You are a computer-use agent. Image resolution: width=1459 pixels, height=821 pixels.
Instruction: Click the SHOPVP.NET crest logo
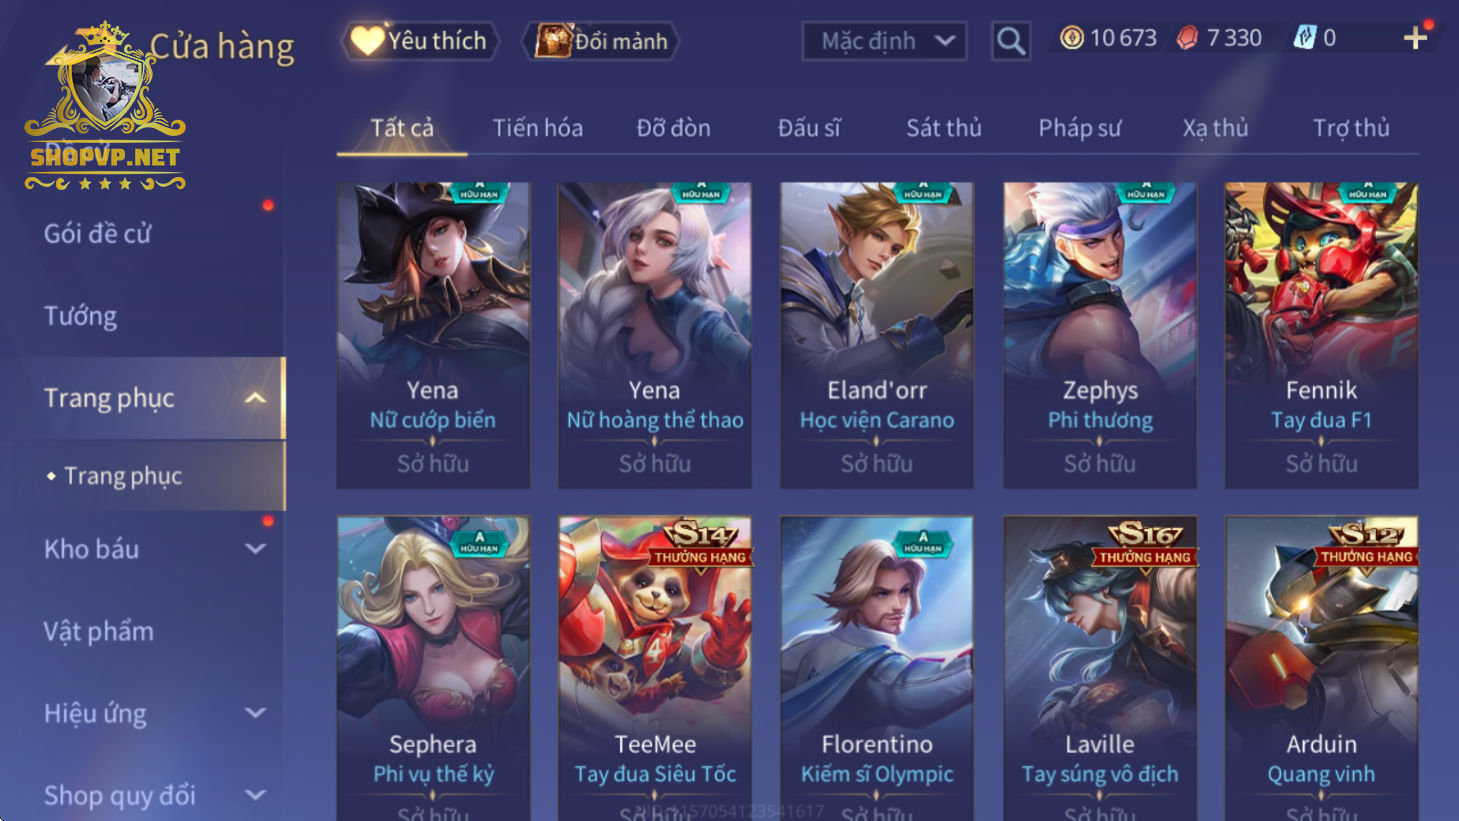coord(105,107)
